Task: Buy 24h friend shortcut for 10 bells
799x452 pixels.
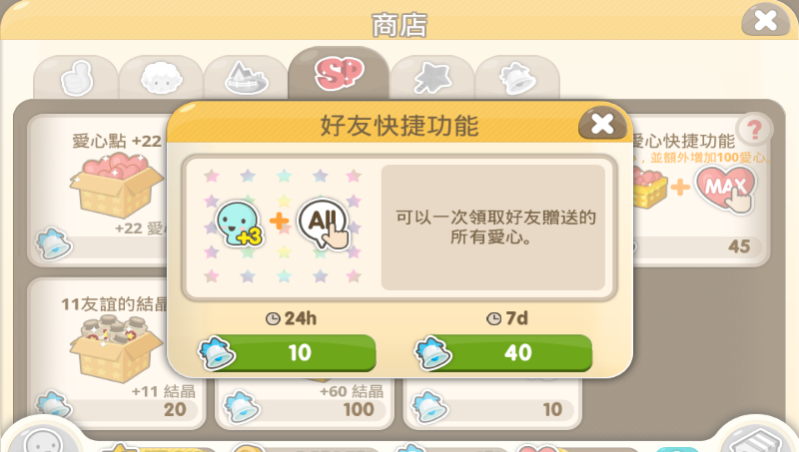Action: [288, 353]
